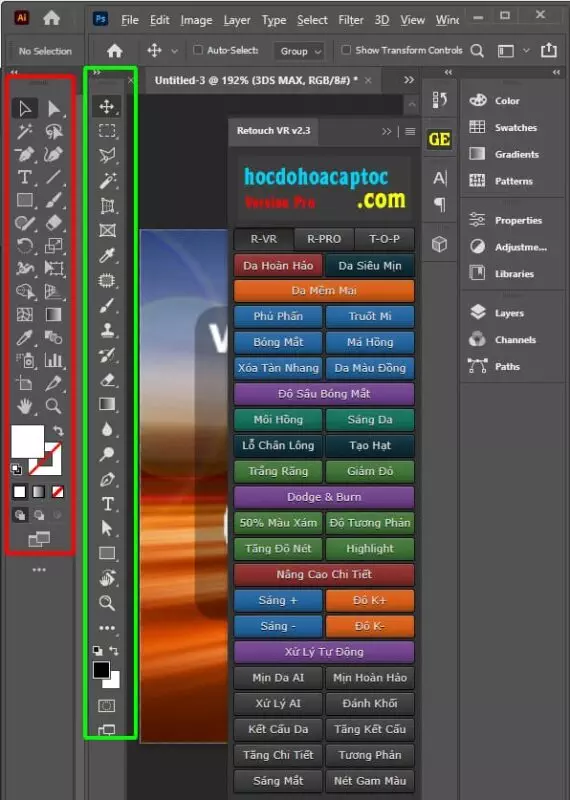Close the Untitled-3 document tab
Image resolution: width=570 pixels, height=800 pixels.
(x=368, y=80)
